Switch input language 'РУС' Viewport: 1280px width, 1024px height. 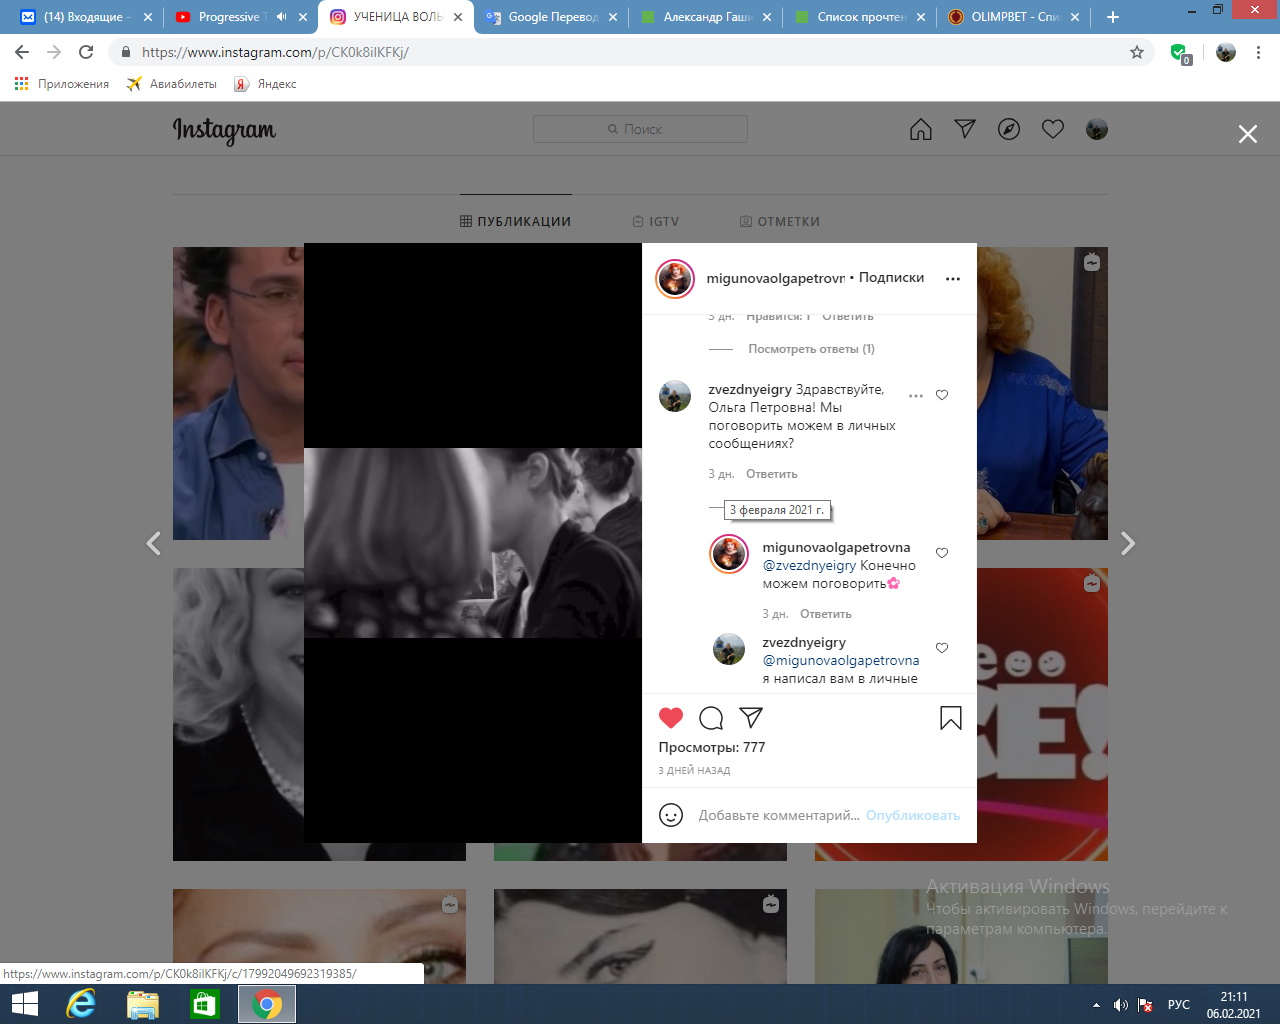click(1179, 1005)
